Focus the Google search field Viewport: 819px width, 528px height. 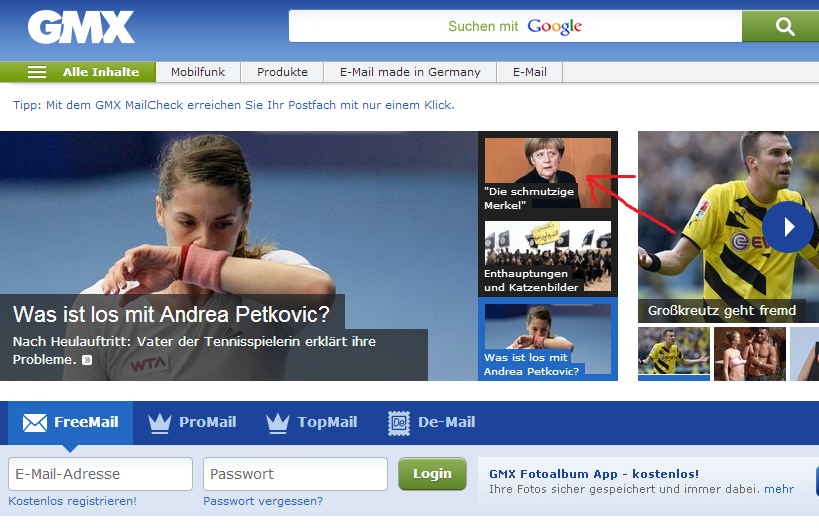click(516, 26)
